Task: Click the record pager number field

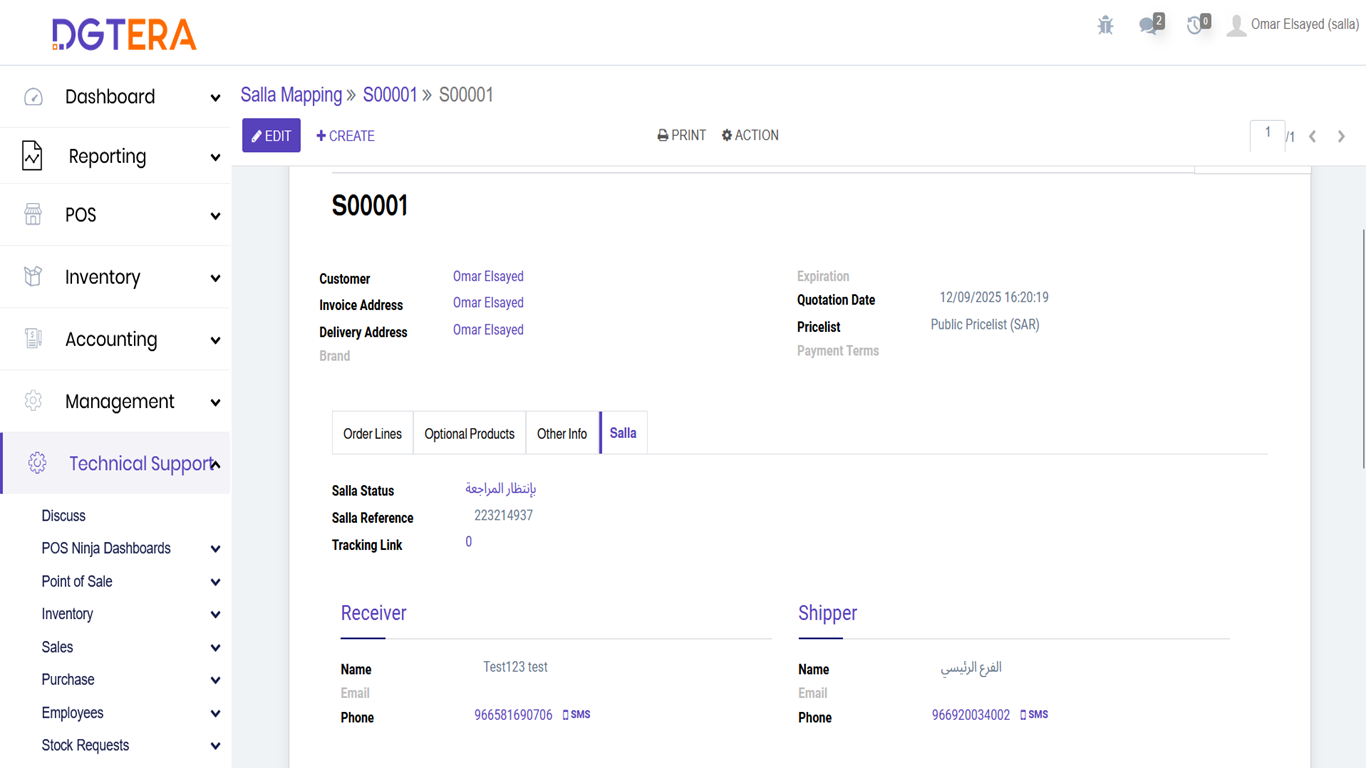Action: point(1267,135)
